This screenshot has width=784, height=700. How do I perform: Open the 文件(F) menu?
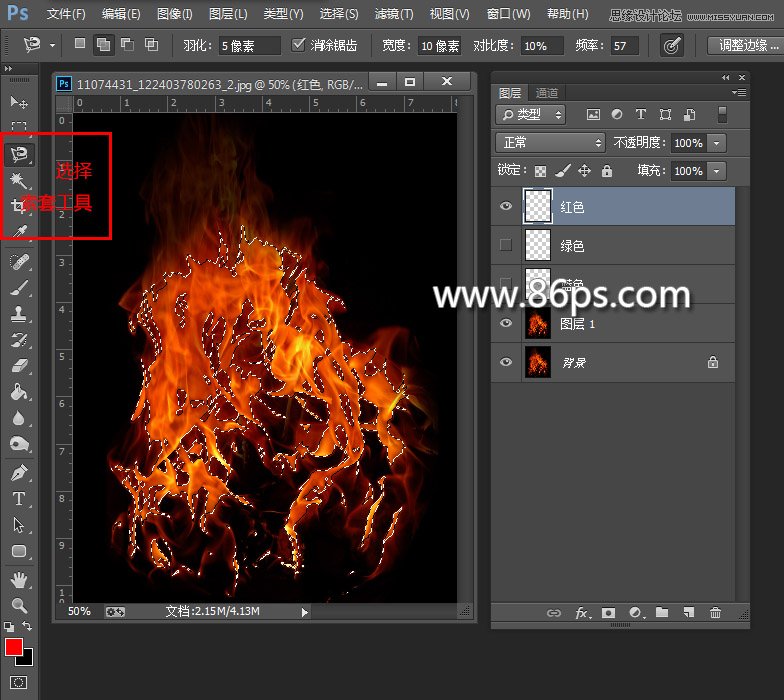66,14
